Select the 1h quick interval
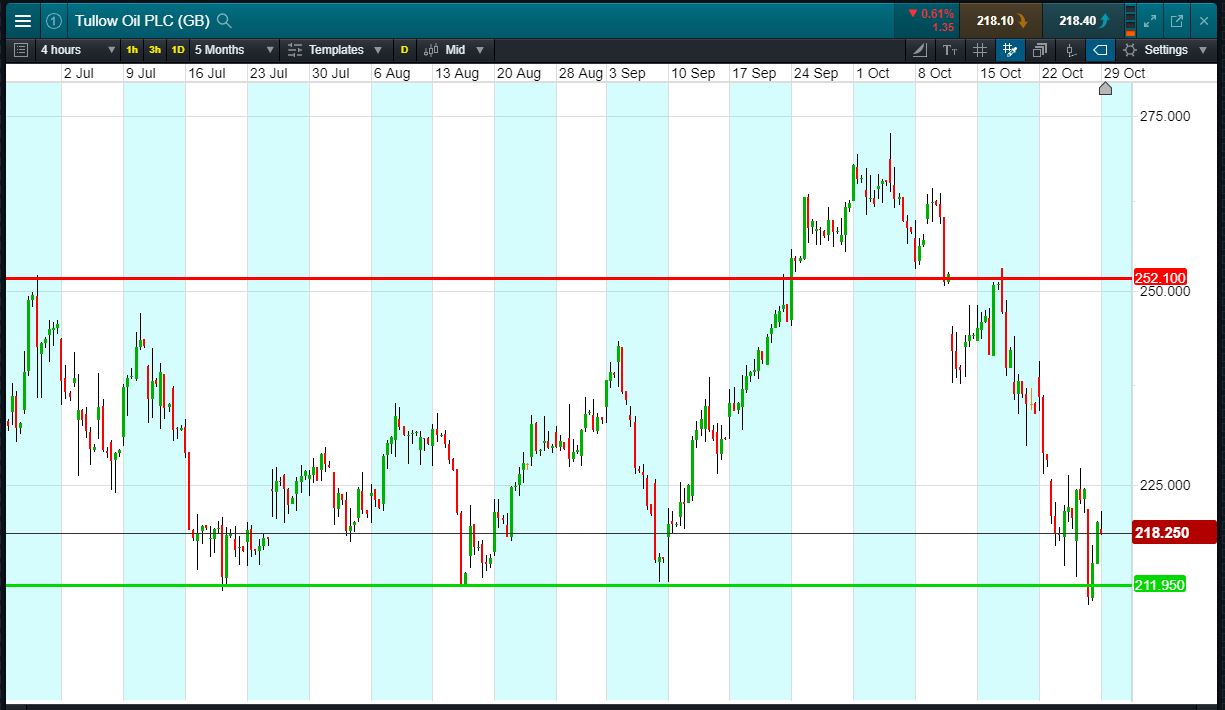 click(132, 49)
